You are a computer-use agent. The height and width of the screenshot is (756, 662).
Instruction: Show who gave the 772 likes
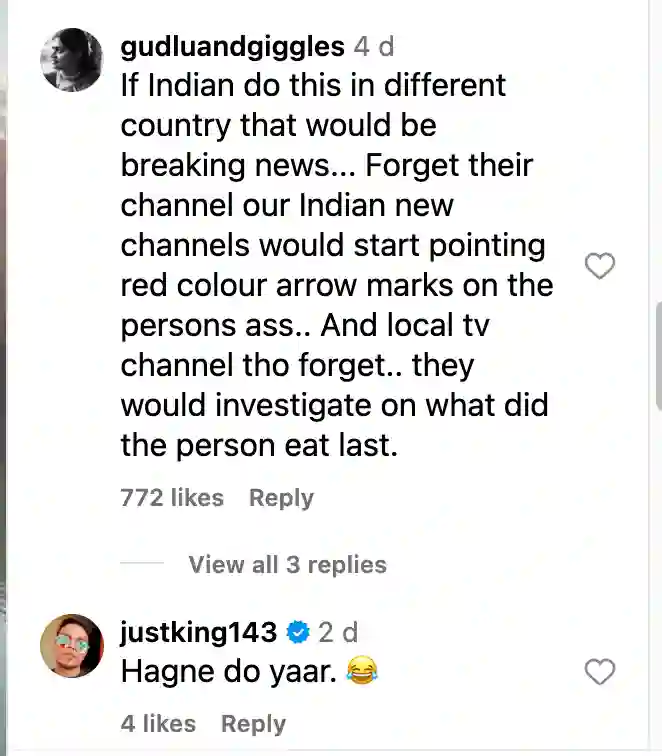172,498
